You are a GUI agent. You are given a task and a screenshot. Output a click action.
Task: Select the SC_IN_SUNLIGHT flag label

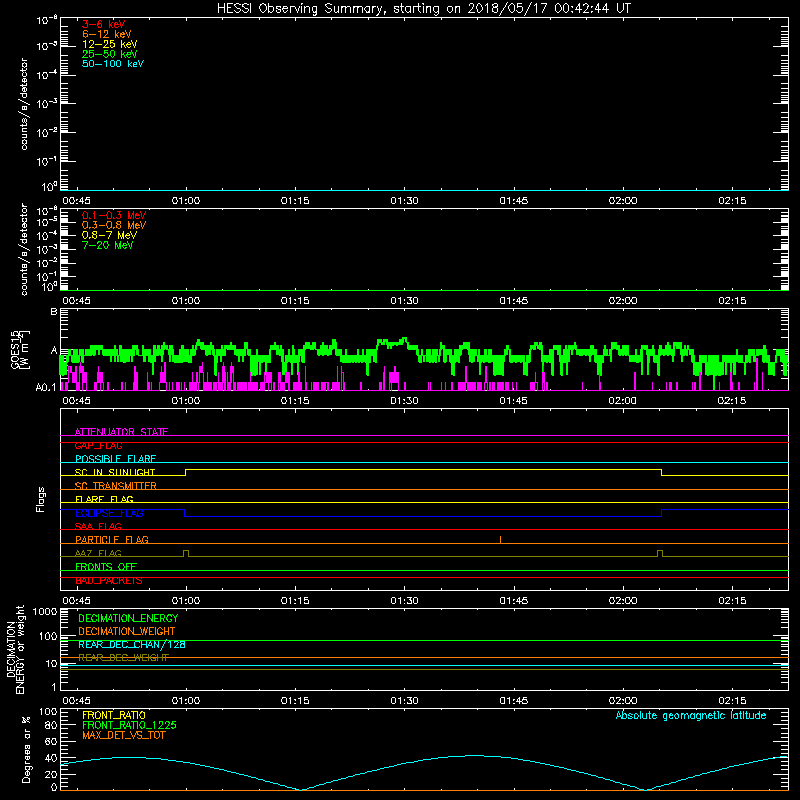(114, 472)
